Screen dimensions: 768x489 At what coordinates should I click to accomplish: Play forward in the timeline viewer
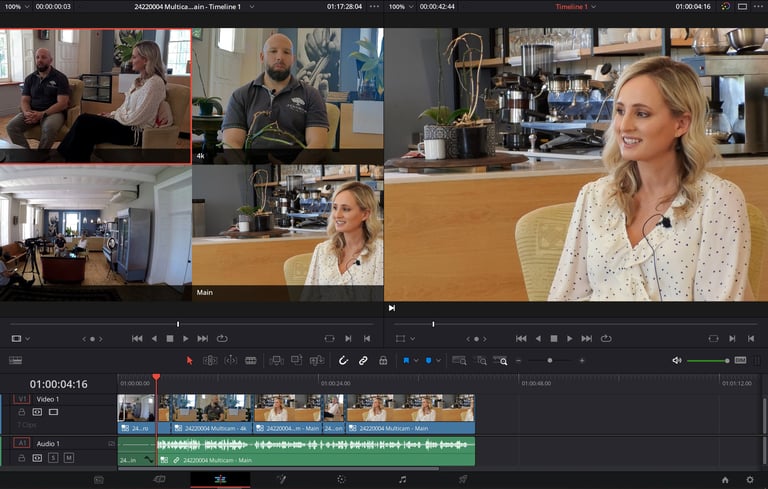(570, 339)
